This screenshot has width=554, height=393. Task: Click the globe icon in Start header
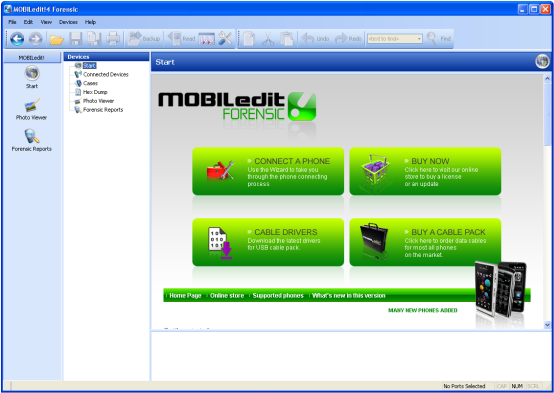[x=542, y=62]
